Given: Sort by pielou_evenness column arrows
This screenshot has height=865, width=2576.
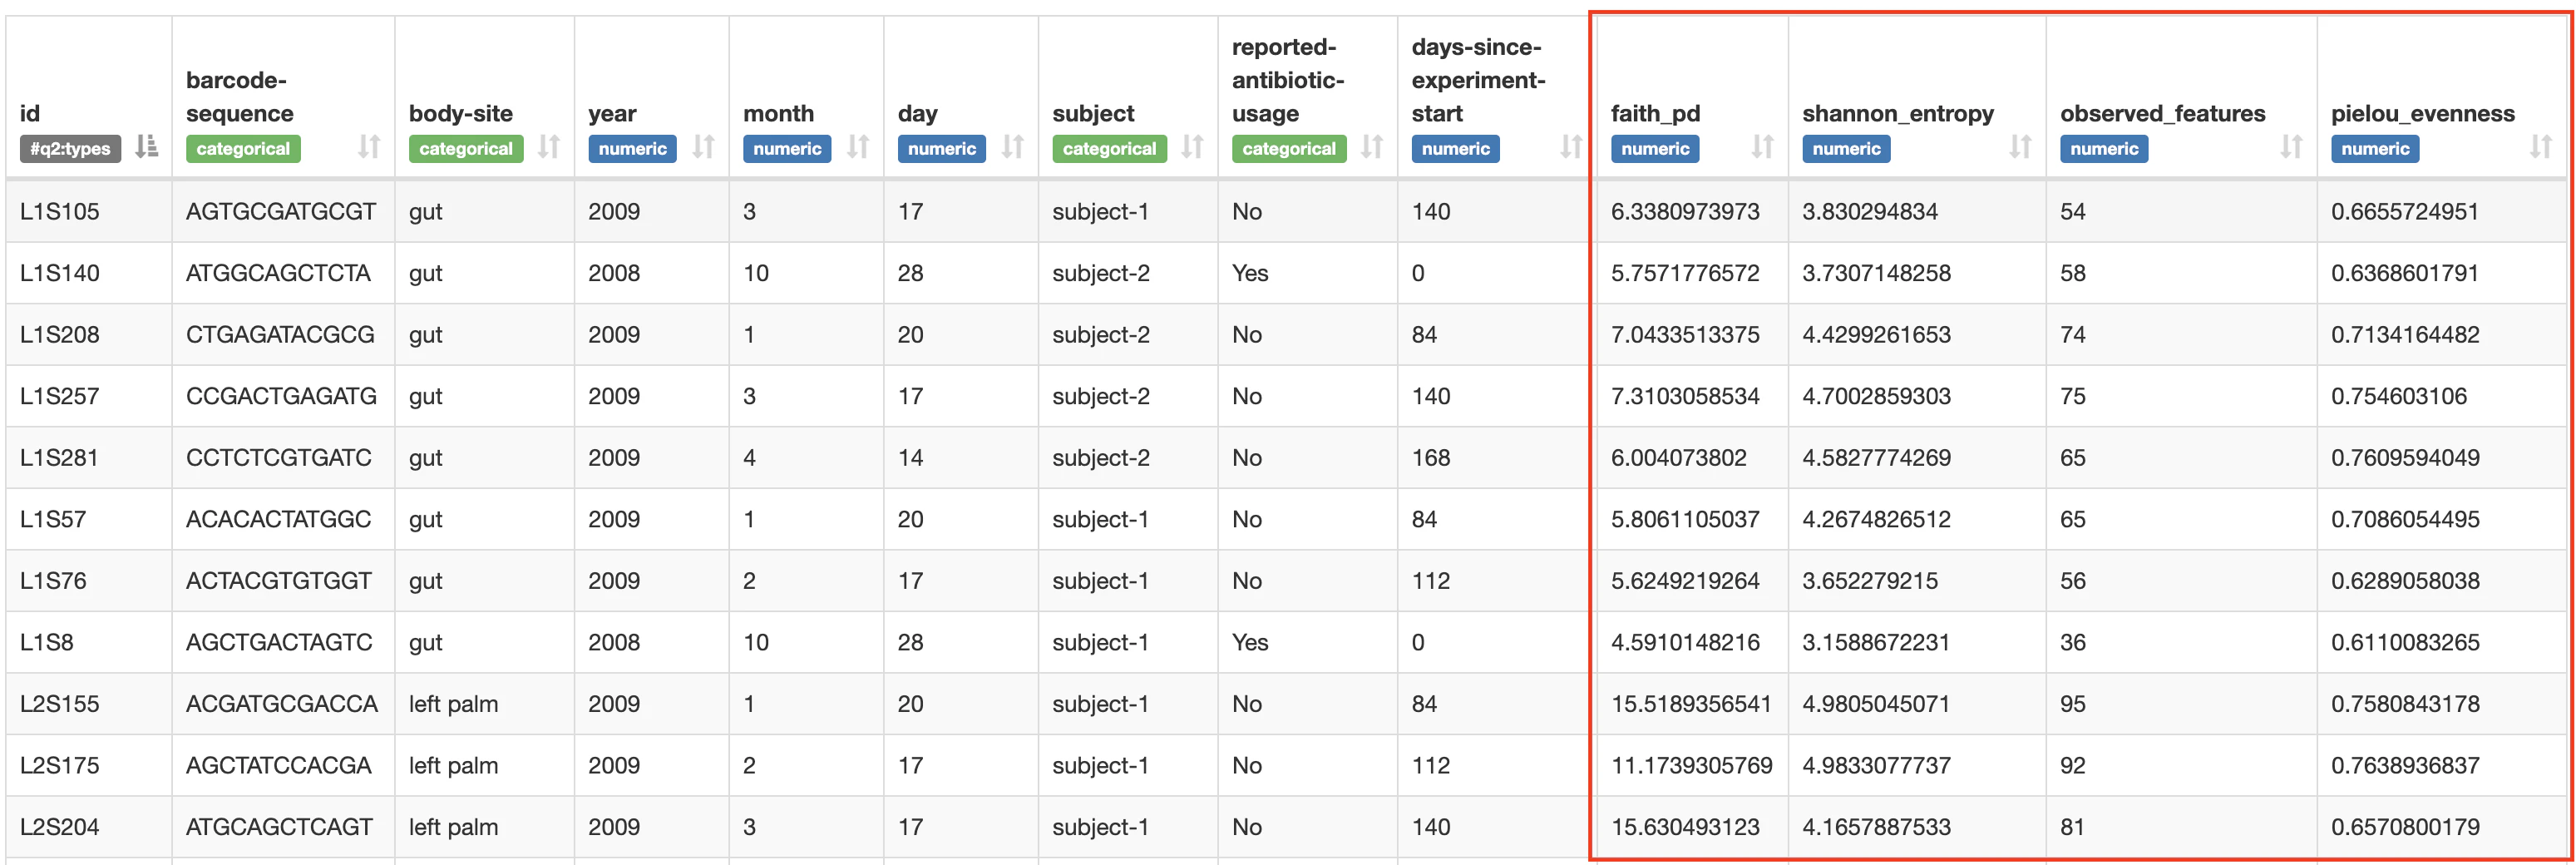Looking at the screenshot, I should (x=2541, y=147).
